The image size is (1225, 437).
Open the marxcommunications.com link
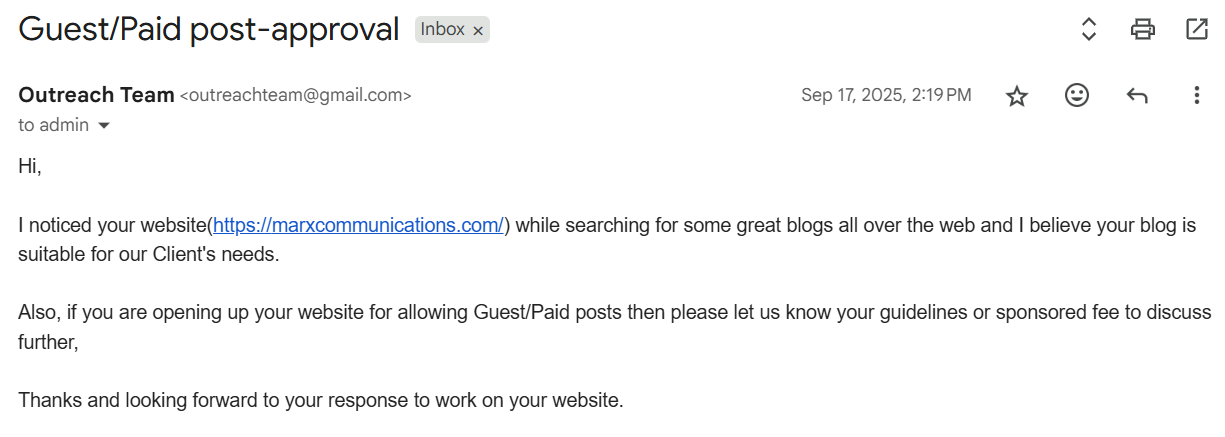point(358,225)
